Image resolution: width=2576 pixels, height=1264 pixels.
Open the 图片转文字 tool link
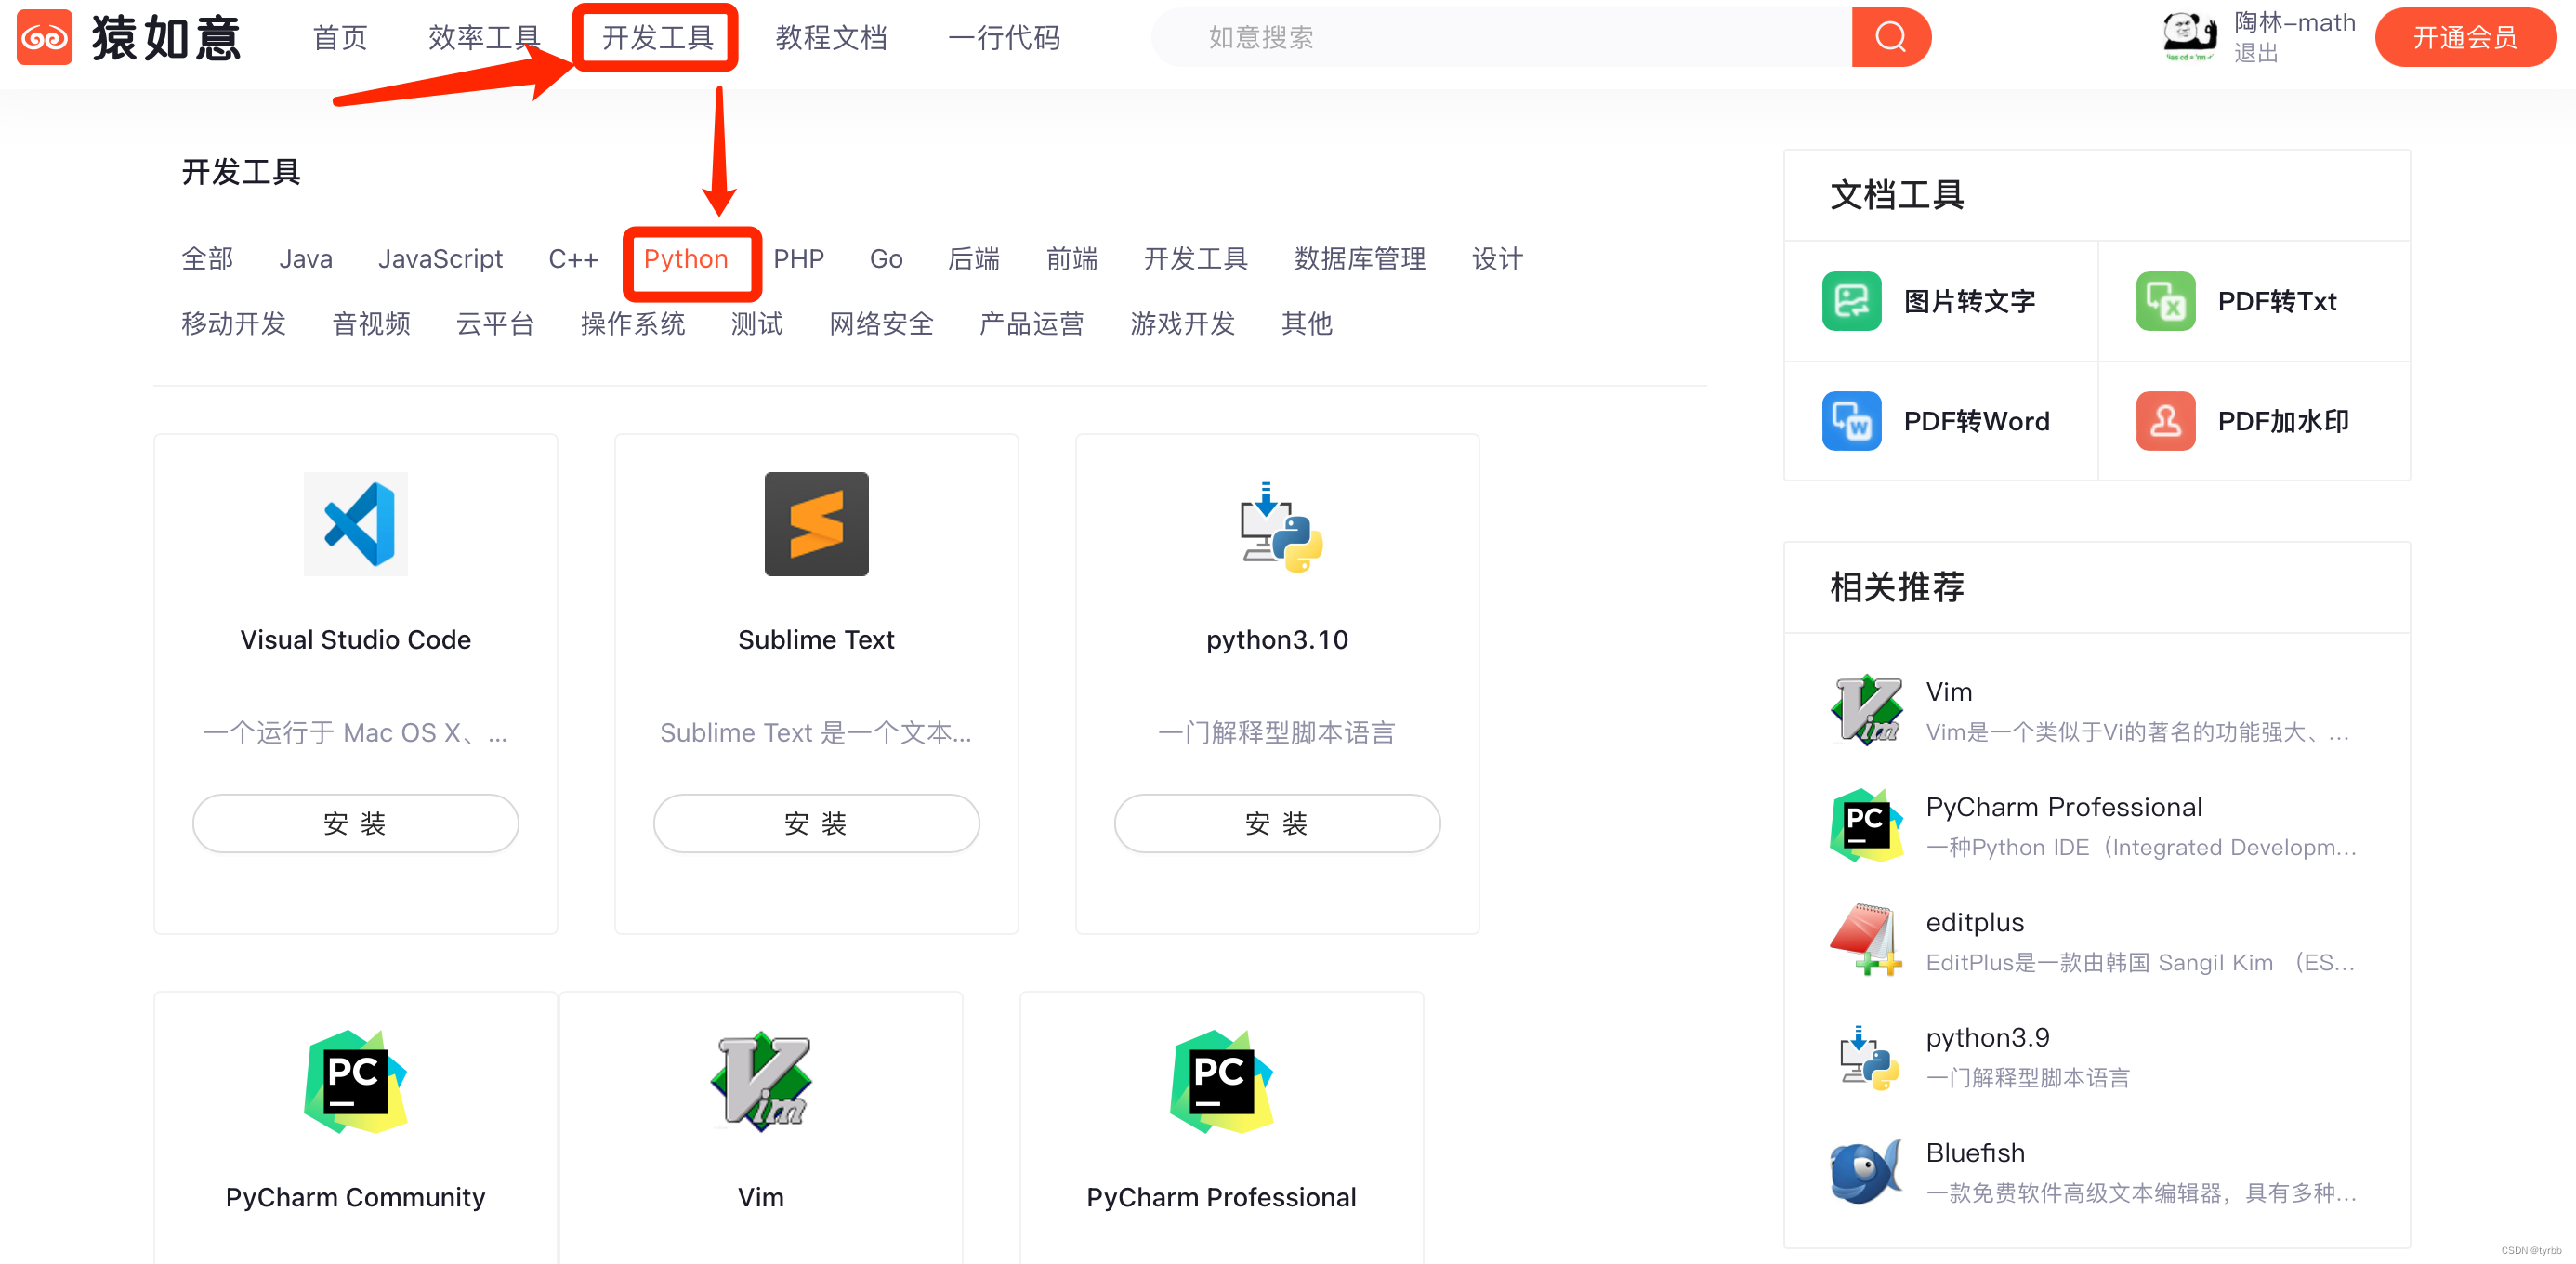coord(1969,301)
